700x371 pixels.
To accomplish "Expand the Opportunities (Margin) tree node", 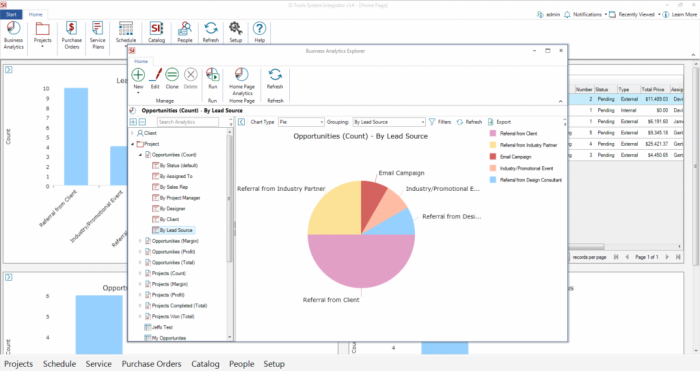I will [140, 241].
